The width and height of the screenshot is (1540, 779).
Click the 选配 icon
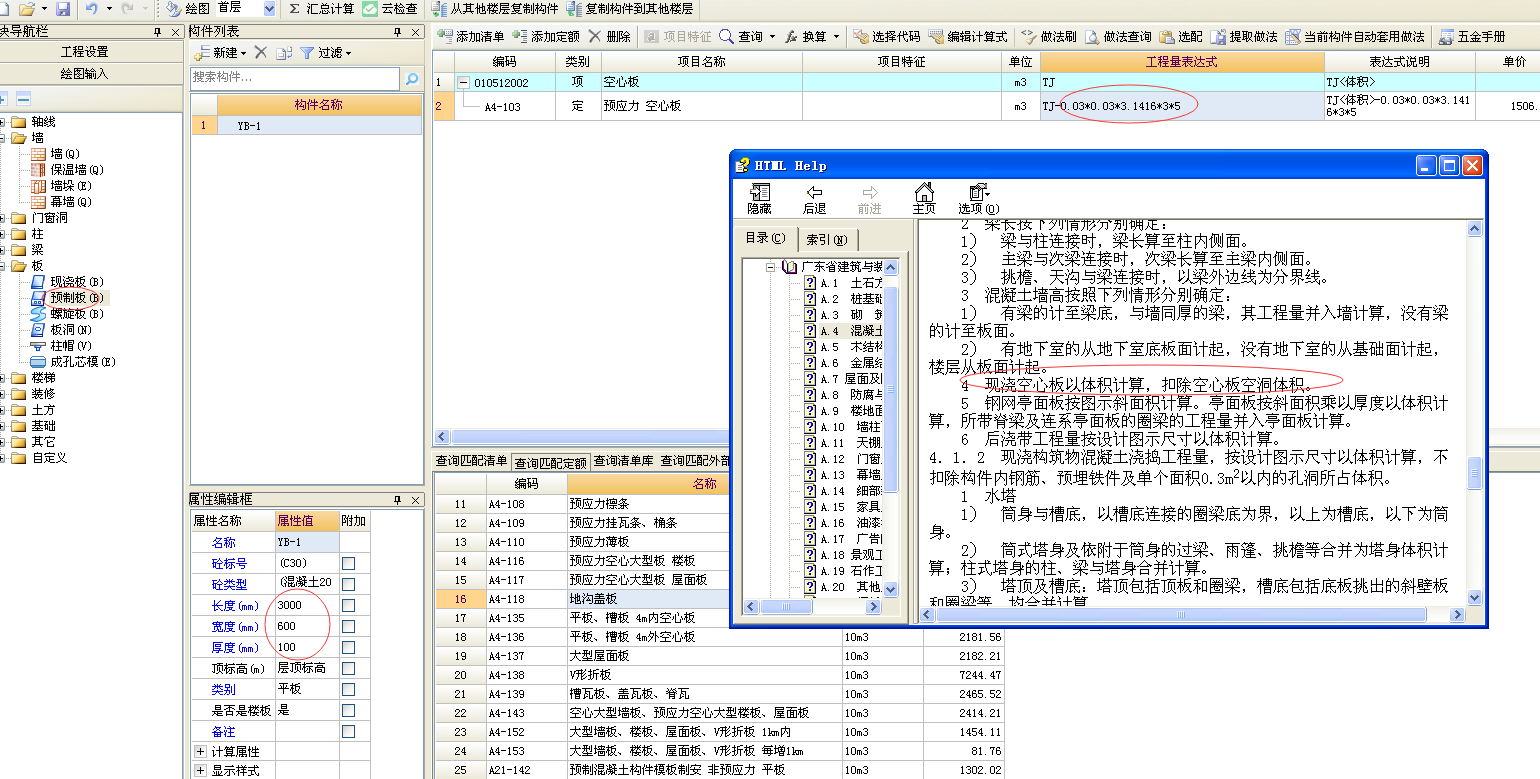[1167, 36]
